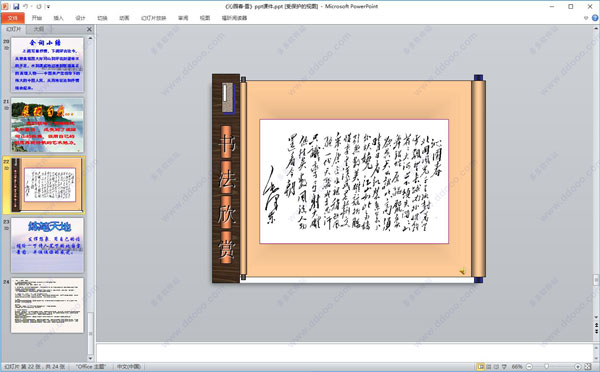The image size is (600, 372).
Task: Click the animation star icon beside slide 21
Action: coord(6,108)
